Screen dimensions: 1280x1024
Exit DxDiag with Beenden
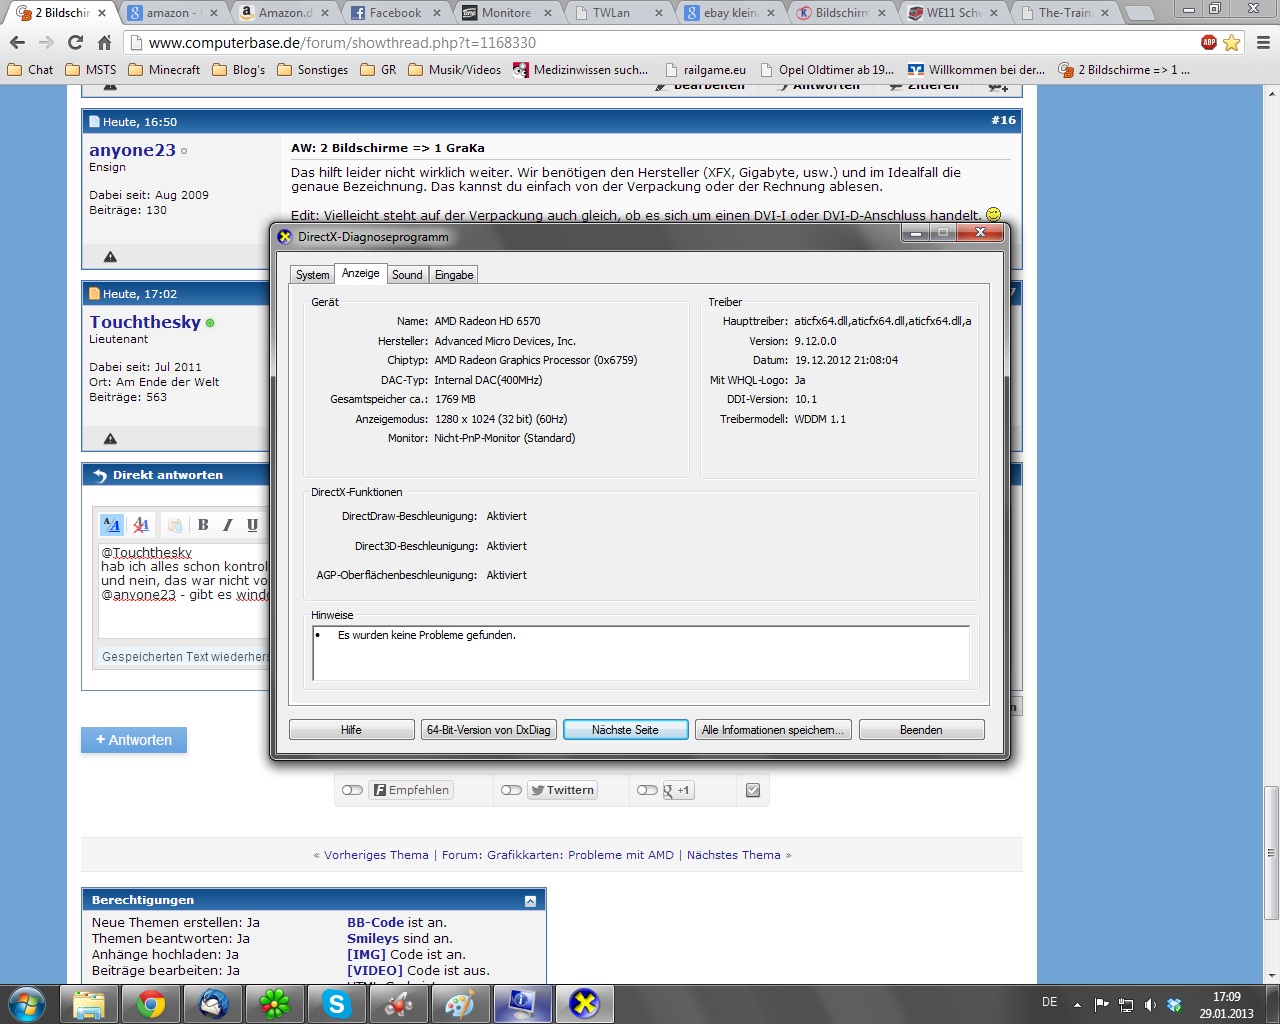pos(921,730)
